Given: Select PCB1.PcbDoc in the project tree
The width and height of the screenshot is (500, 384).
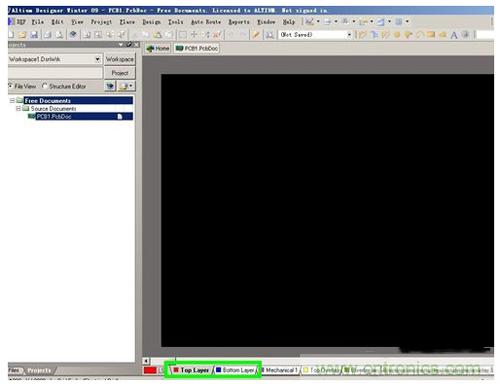Looking at the screenshot, I should pos(54,116).
